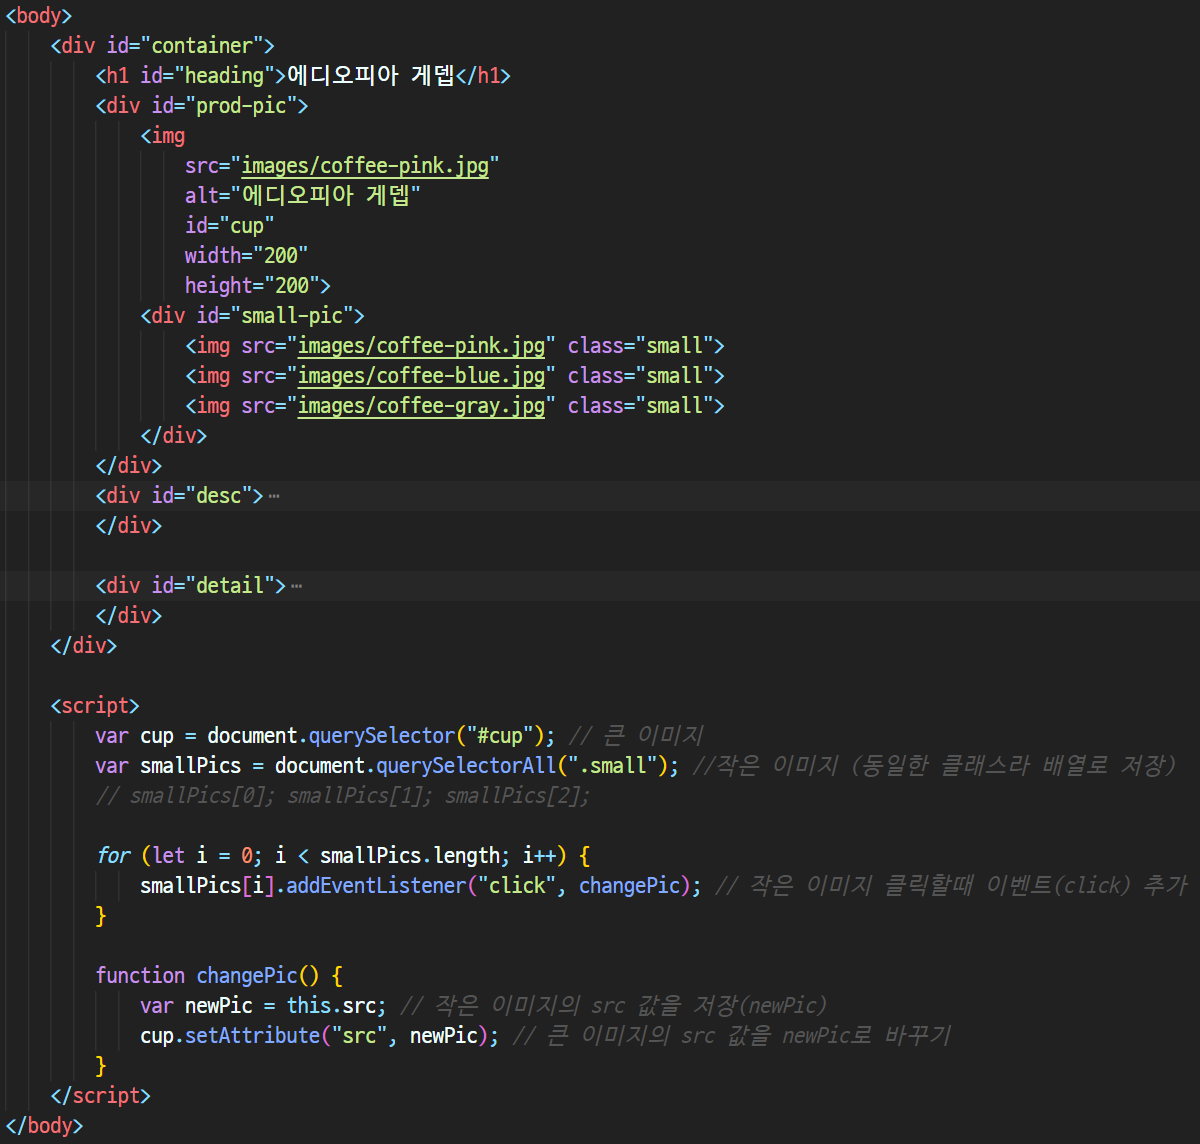Select the id value "container"

(x=202, y=46)
